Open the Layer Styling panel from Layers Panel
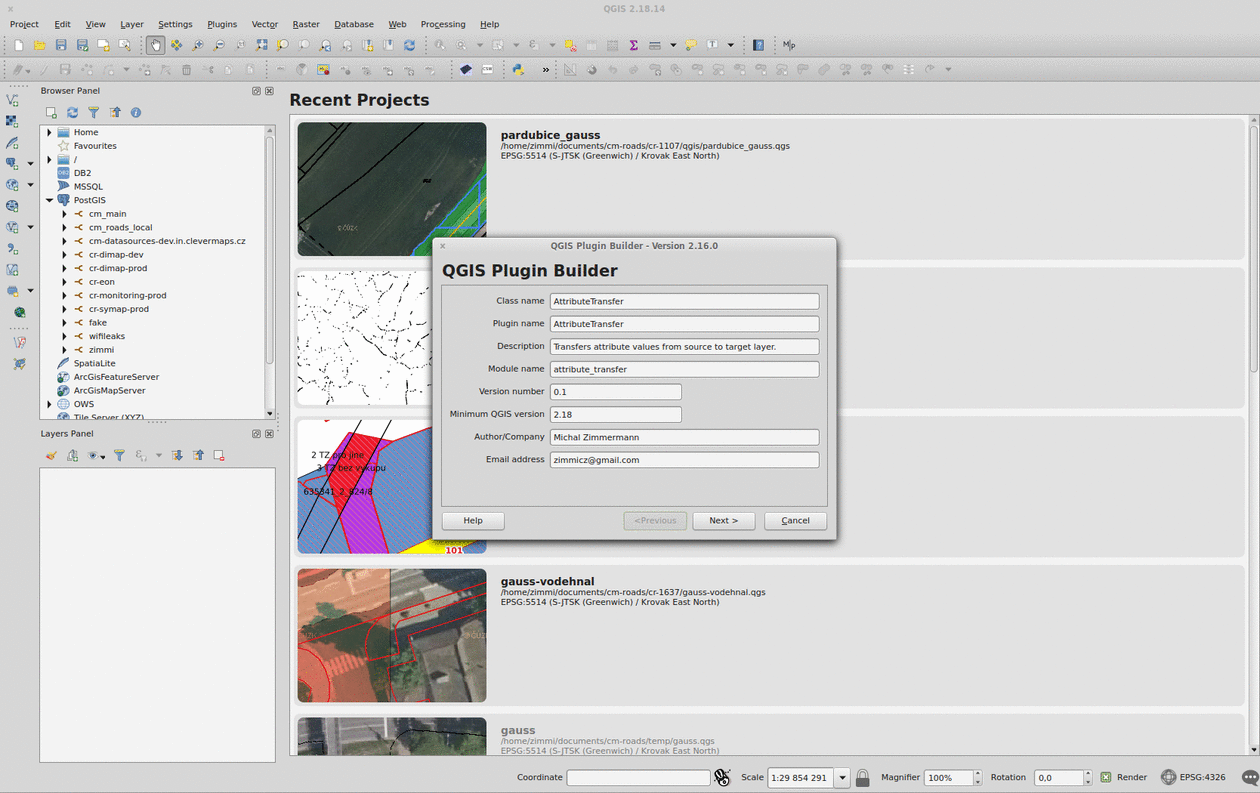Viewport: 1260px width, 793px height. click(51, 455)
